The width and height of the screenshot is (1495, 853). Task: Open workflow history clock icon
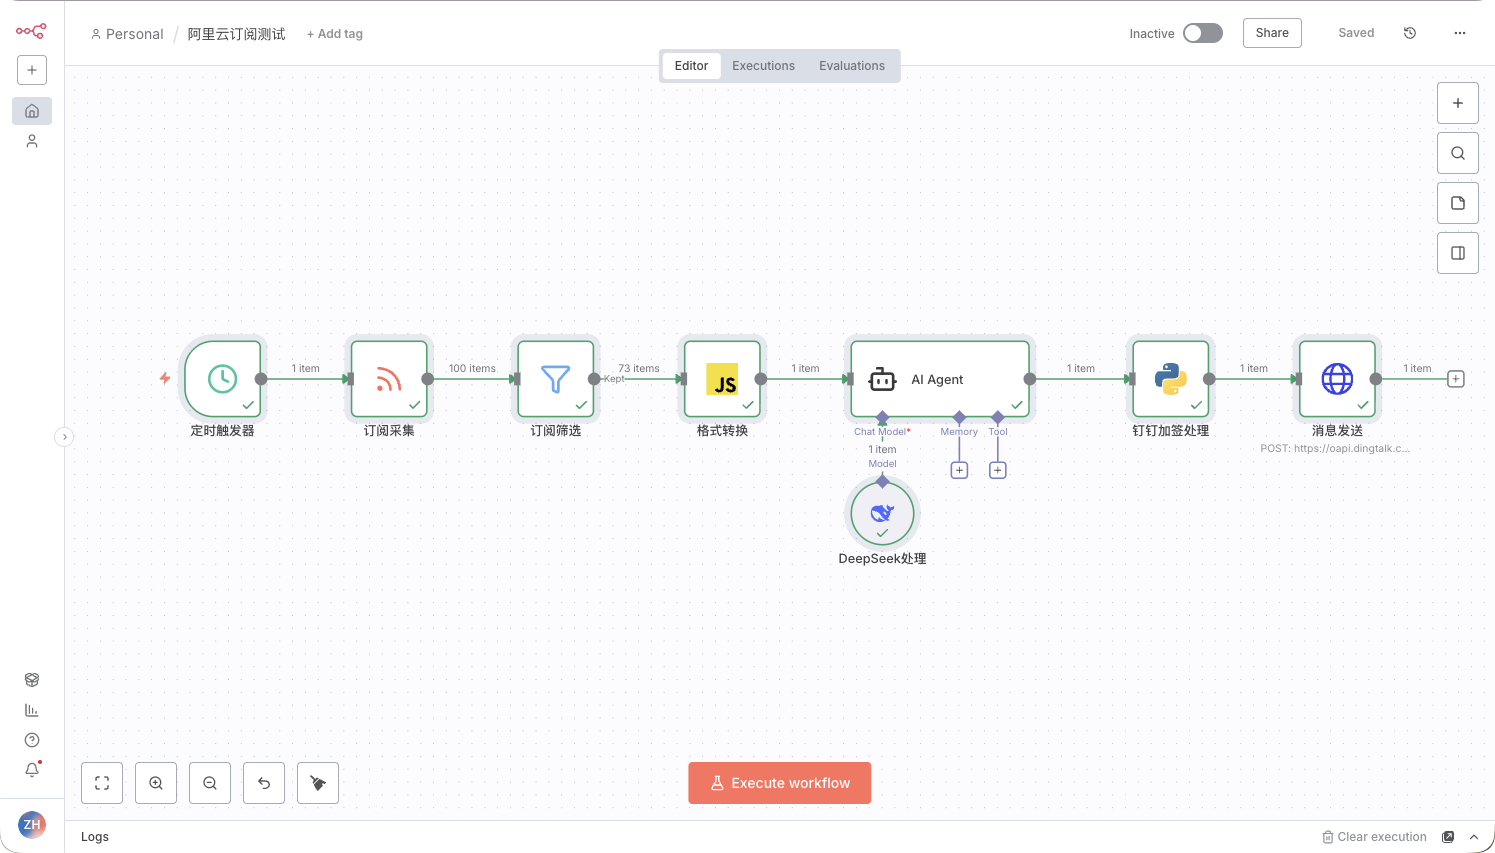[1410, 33]
